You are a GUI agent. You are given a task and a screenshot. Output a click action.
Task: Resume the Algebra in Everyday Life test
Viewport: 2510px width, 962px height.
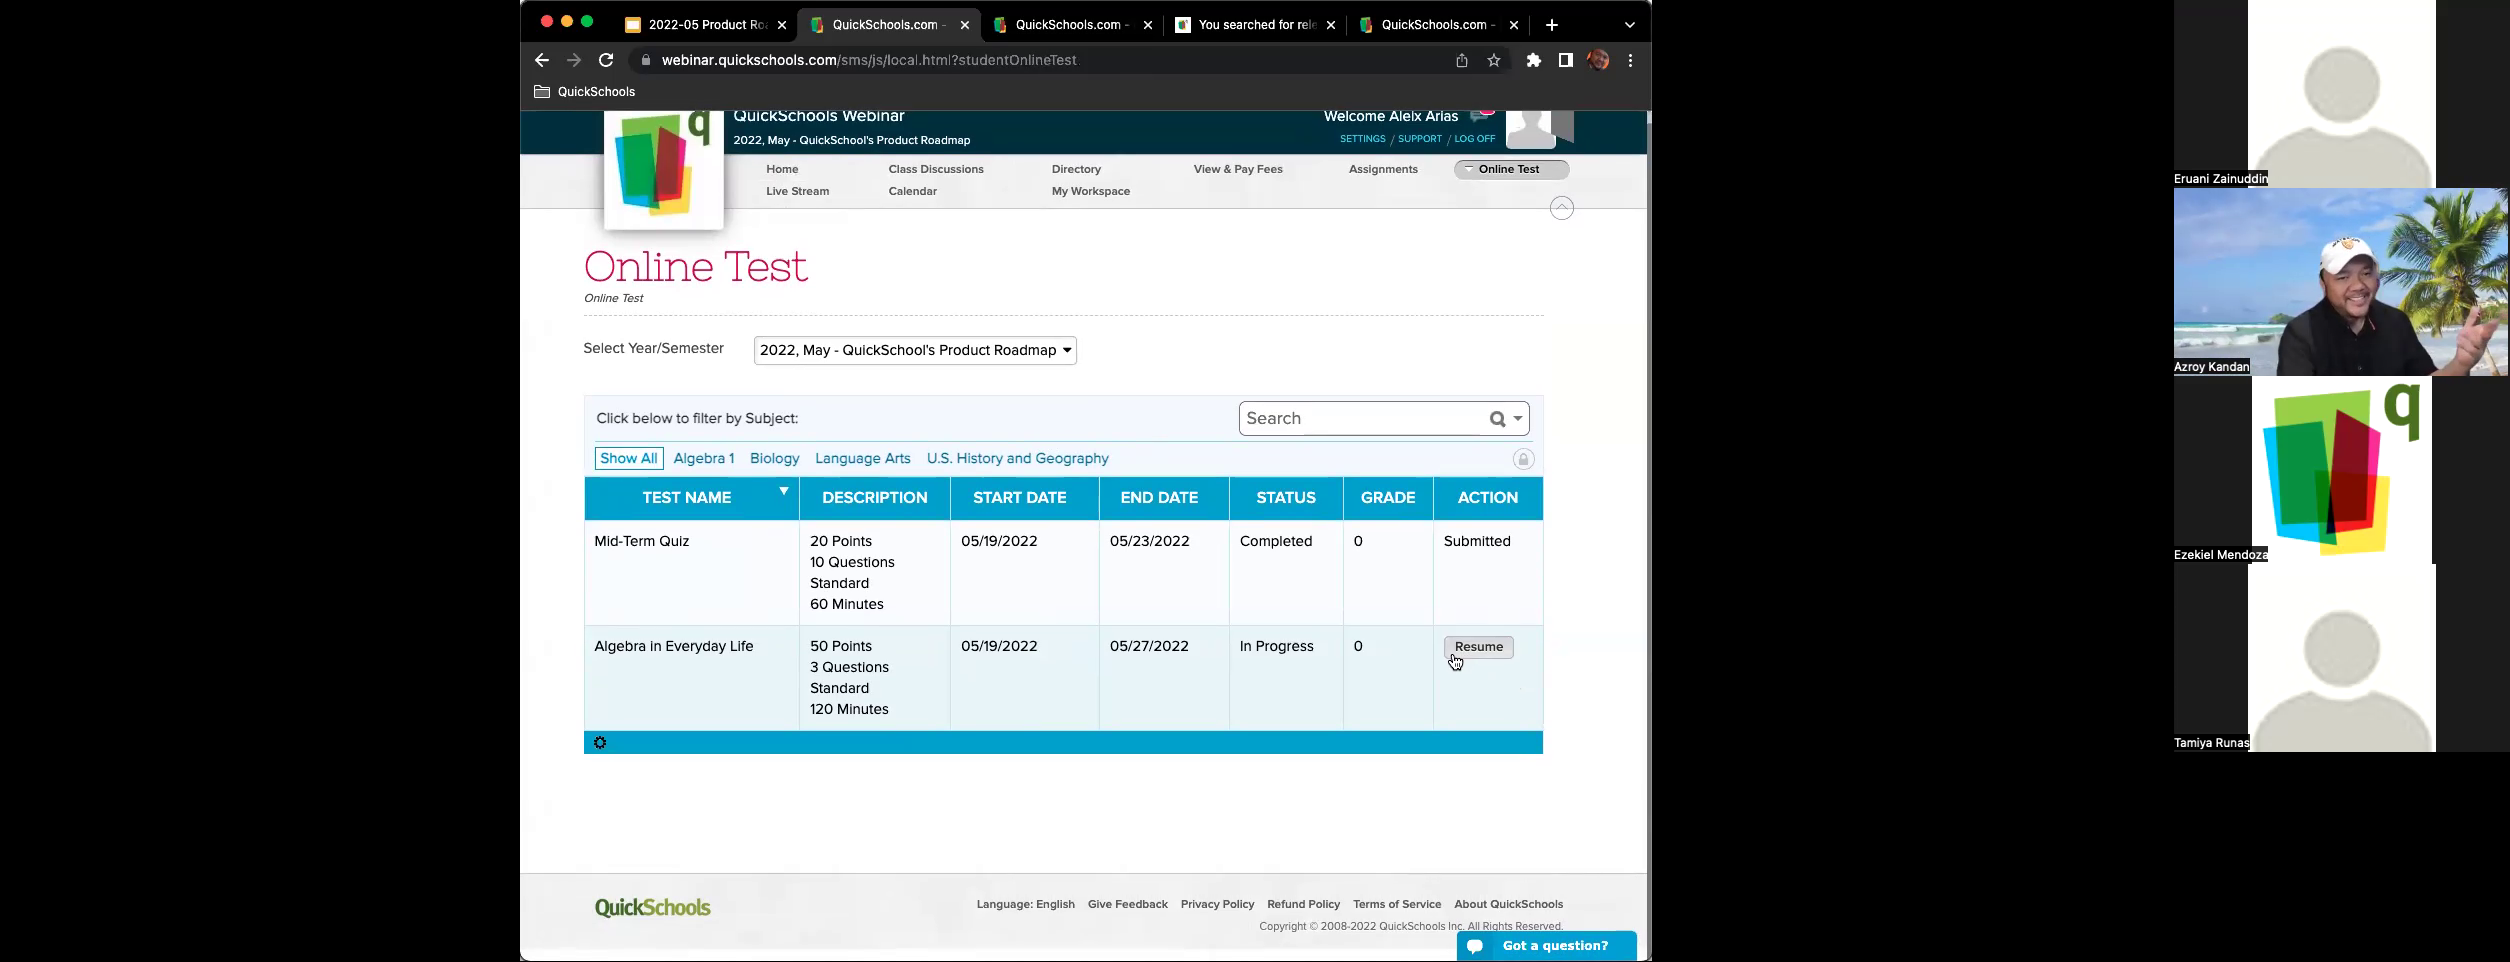tap(1478, 647)
